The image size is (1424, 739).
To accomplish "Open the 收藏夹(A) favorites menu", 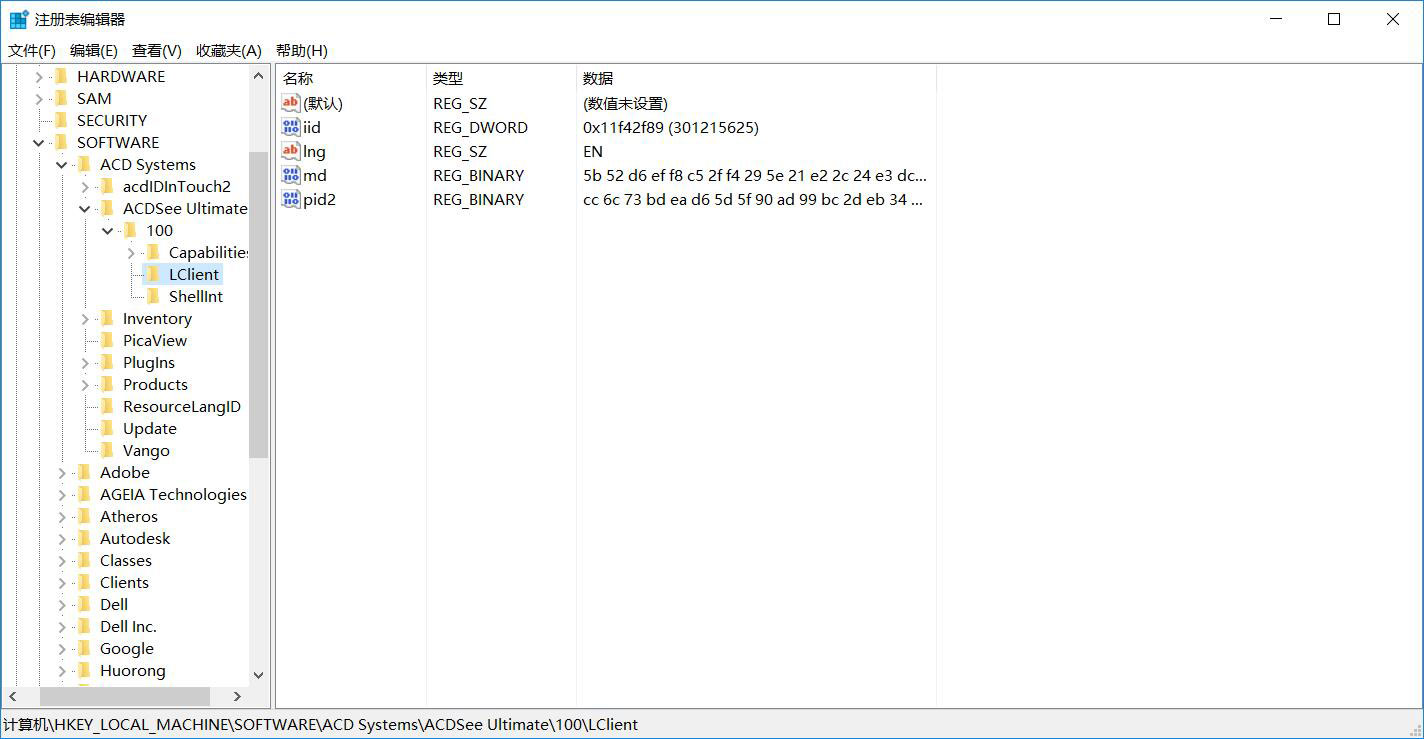I will (x=228, y=50).
